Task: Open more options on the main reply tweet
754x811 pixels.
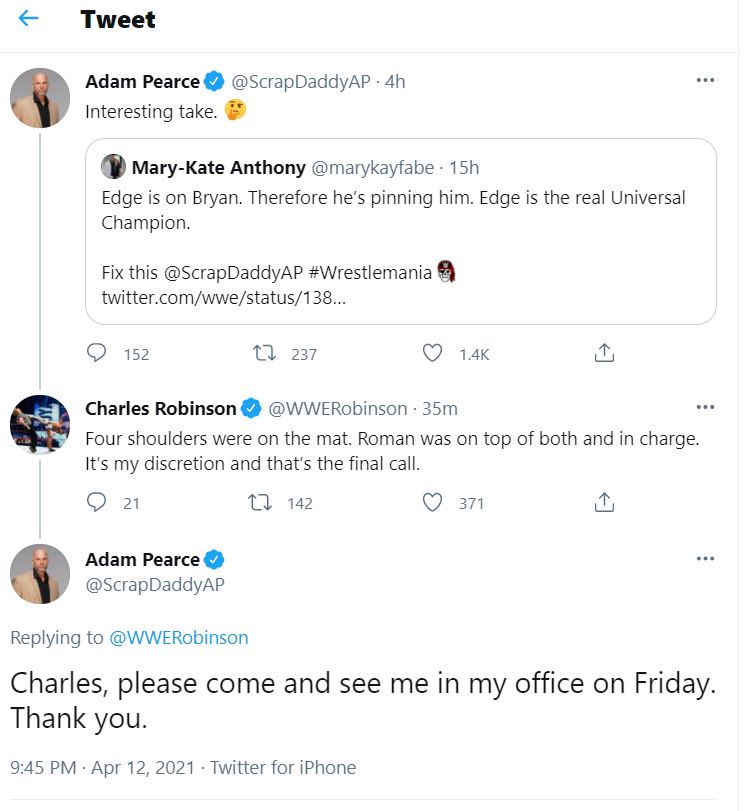Action: pyautogui.click(x=705, y=559)
